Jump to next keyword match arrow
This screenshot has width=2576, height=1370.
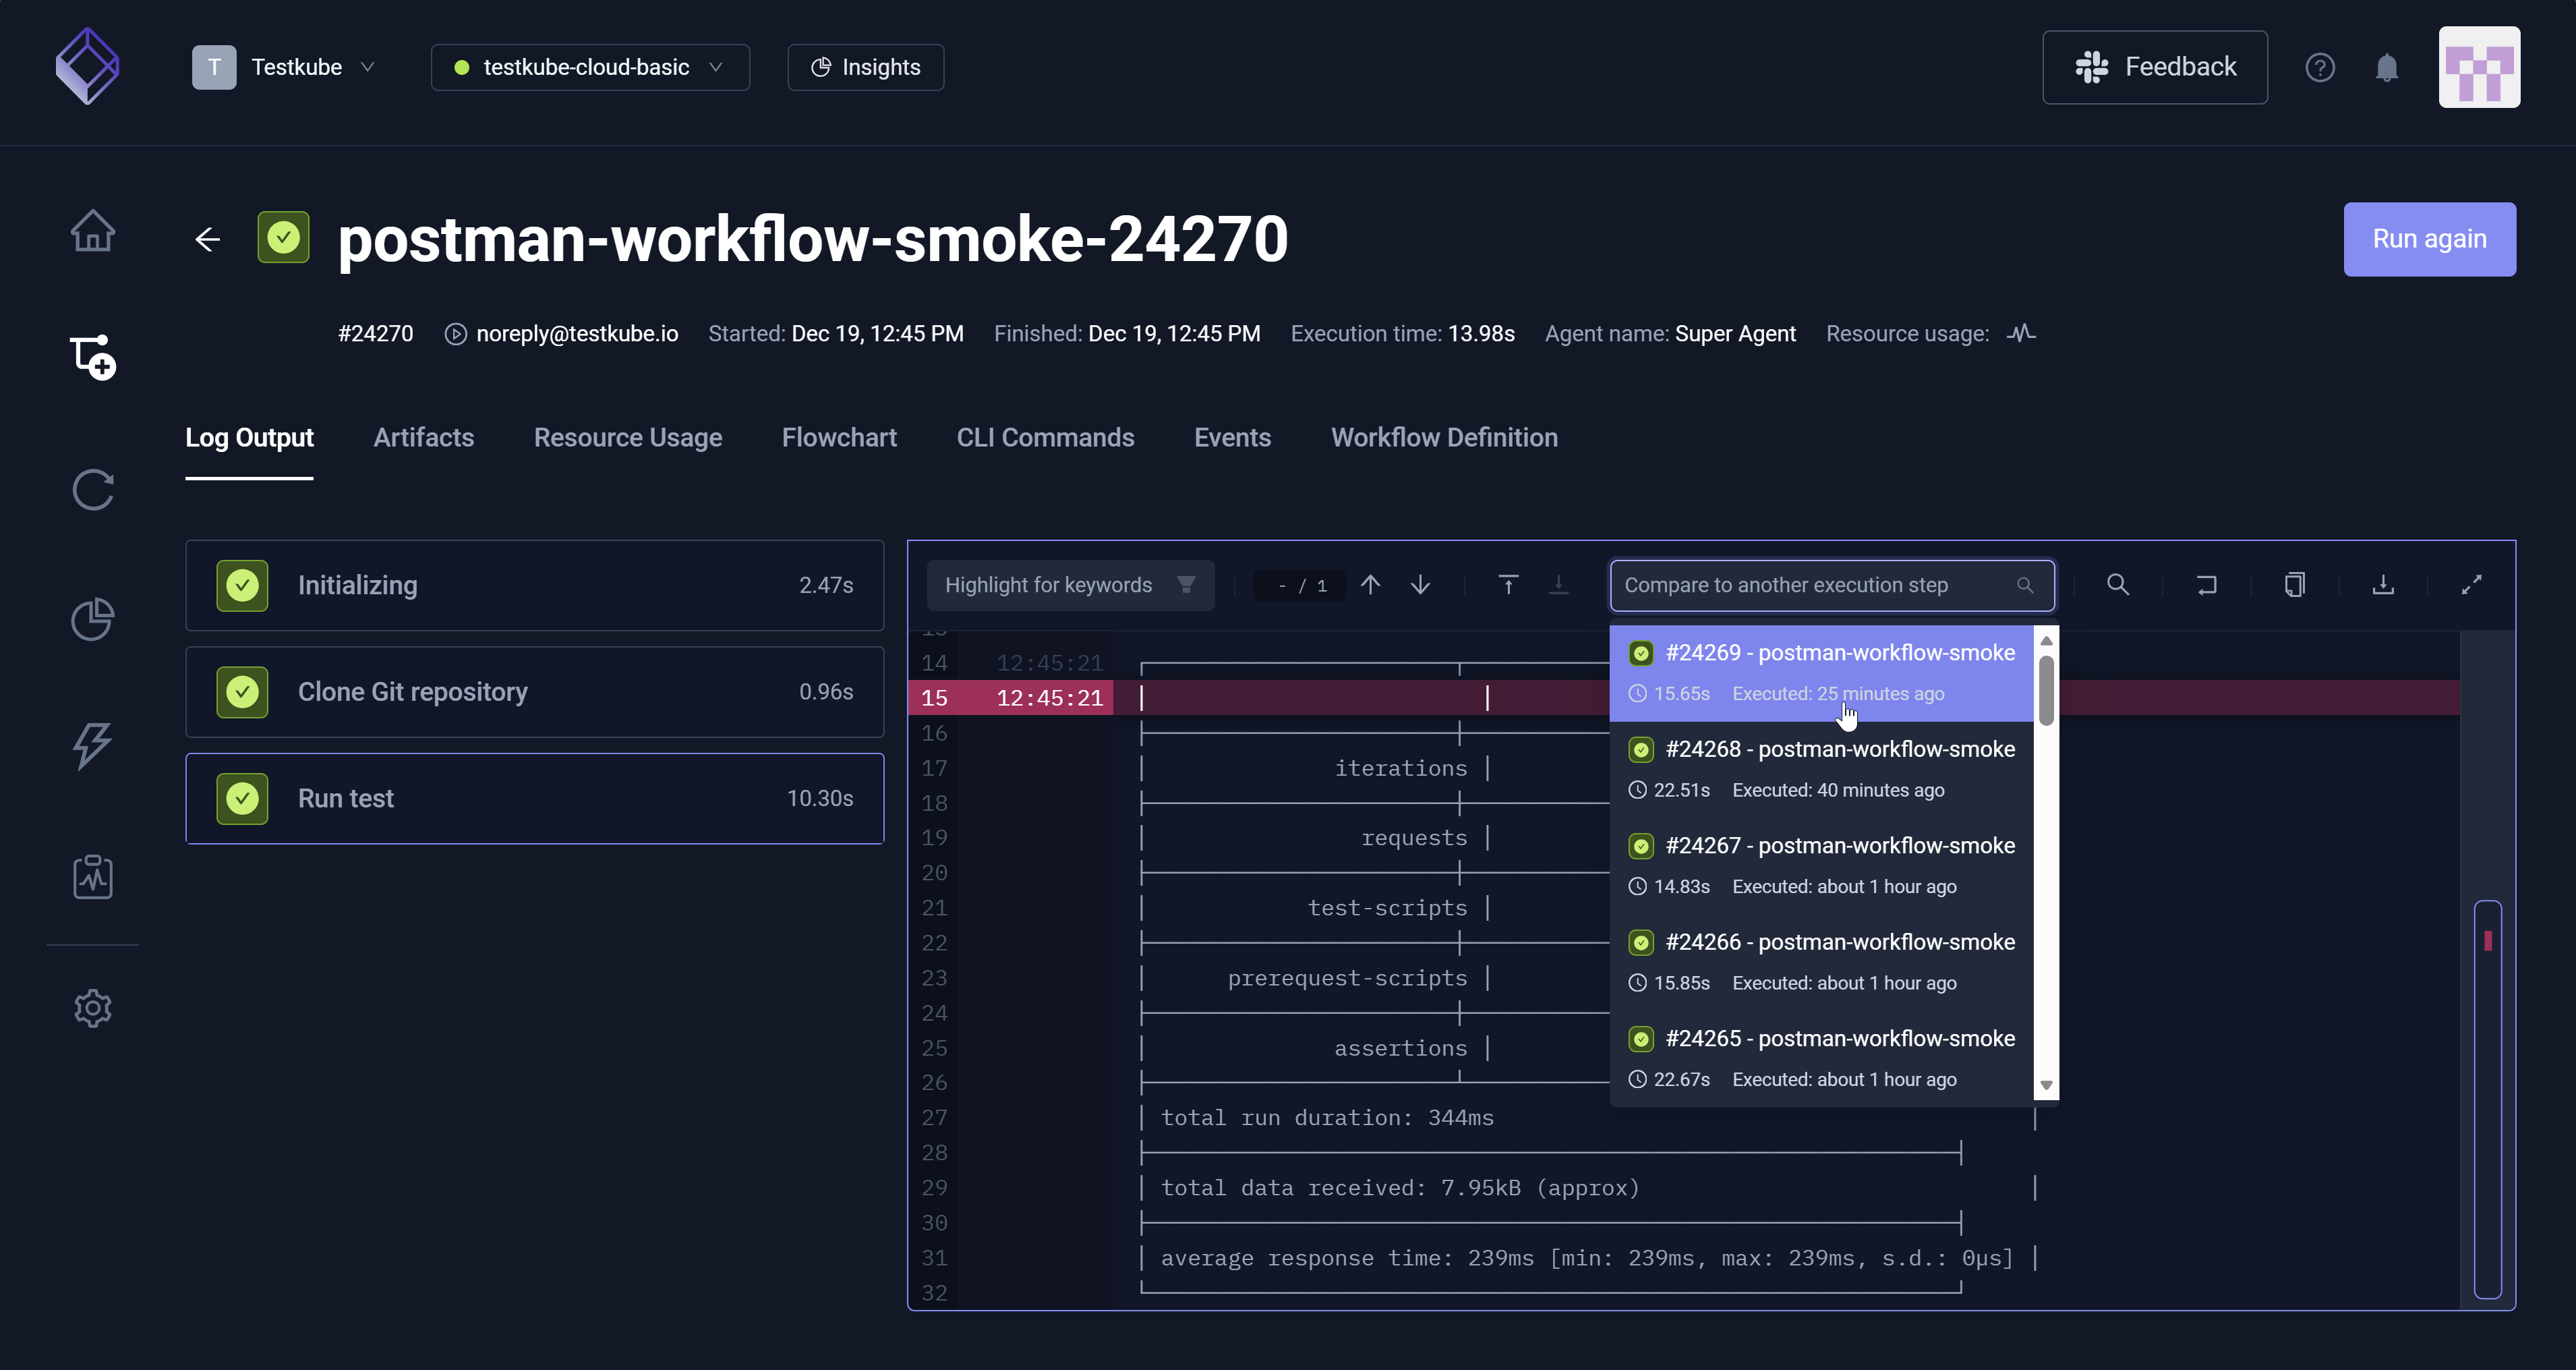(1420, 585)
